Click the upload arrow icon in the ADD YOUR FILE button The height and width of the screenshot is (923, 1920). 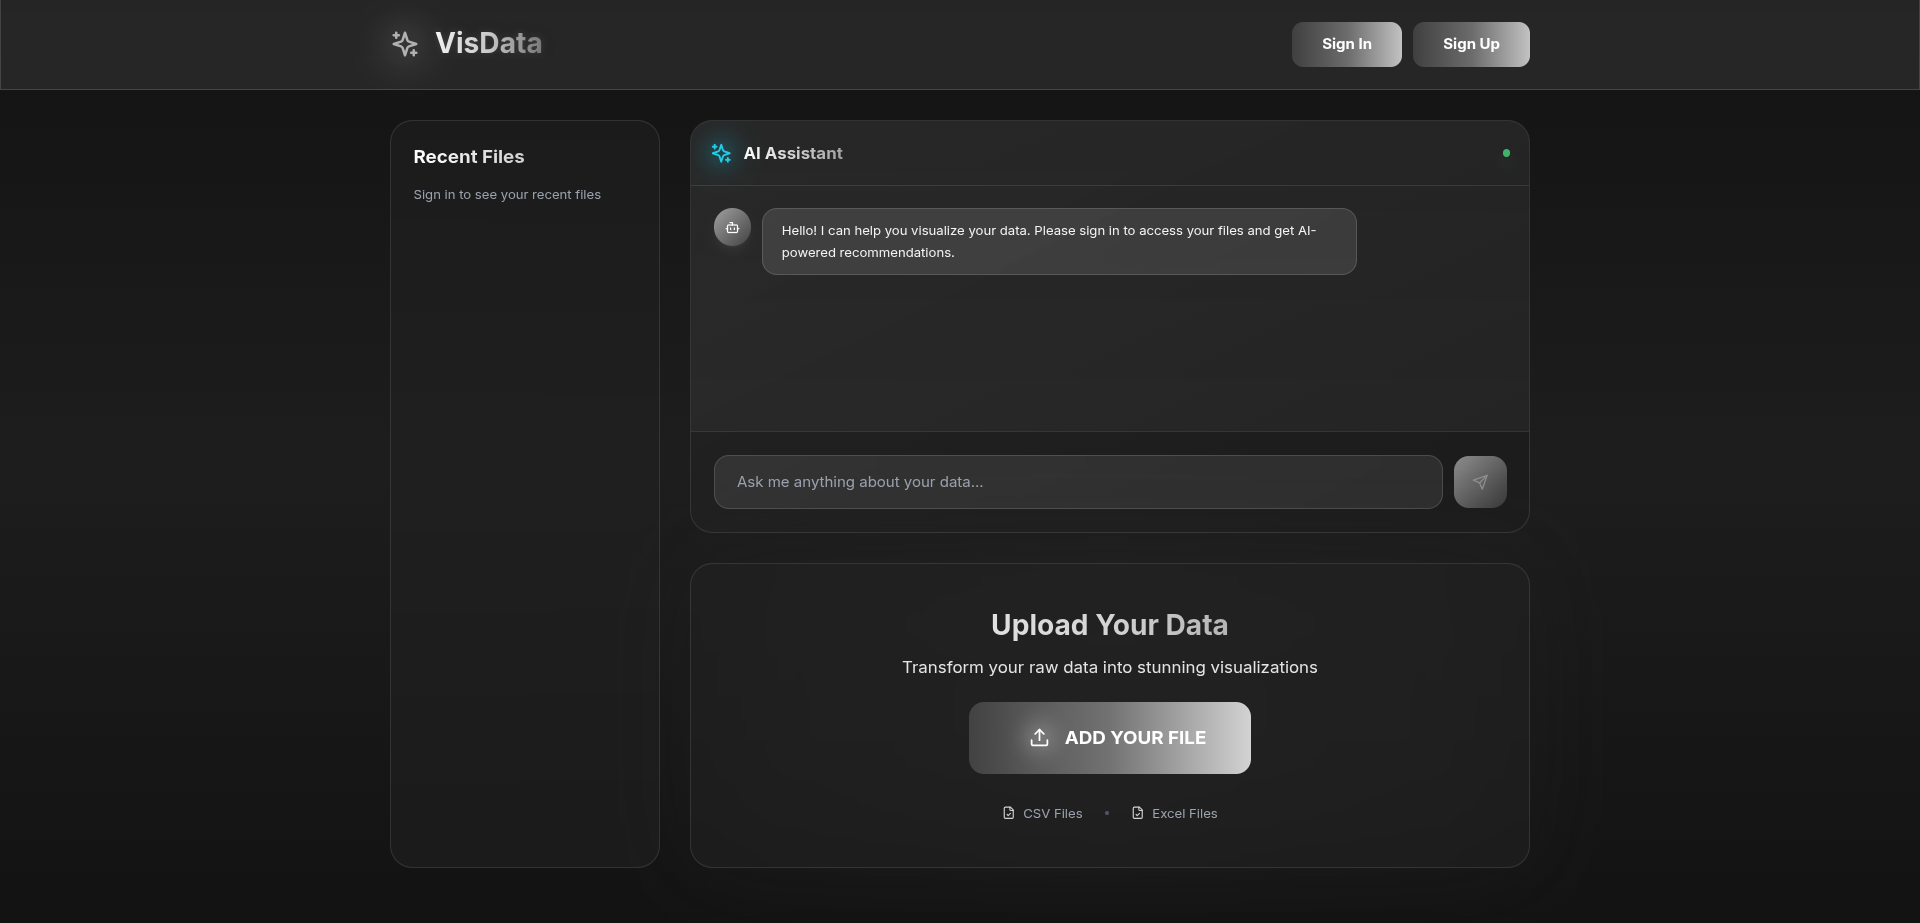1039,738
